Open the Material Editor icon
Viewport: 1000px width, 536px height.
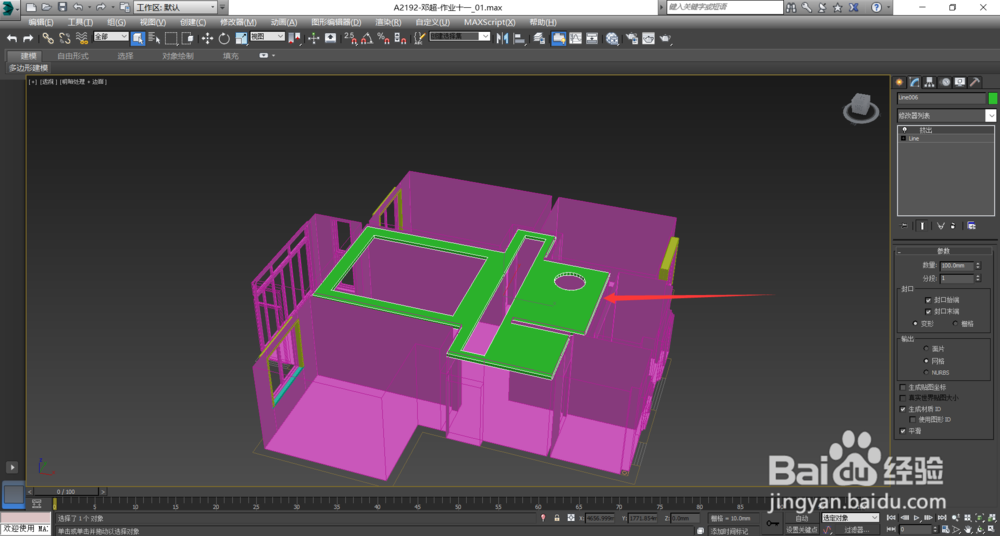[x=612, y=38]
